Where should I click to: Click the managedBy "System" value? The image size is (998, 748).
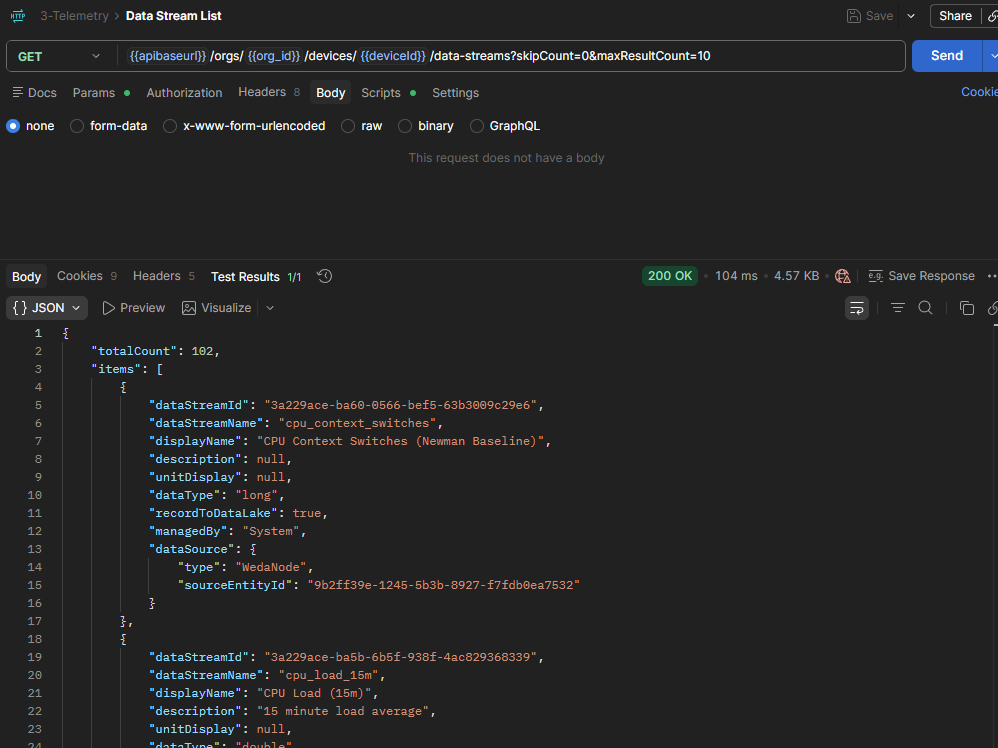pos(271,531)
